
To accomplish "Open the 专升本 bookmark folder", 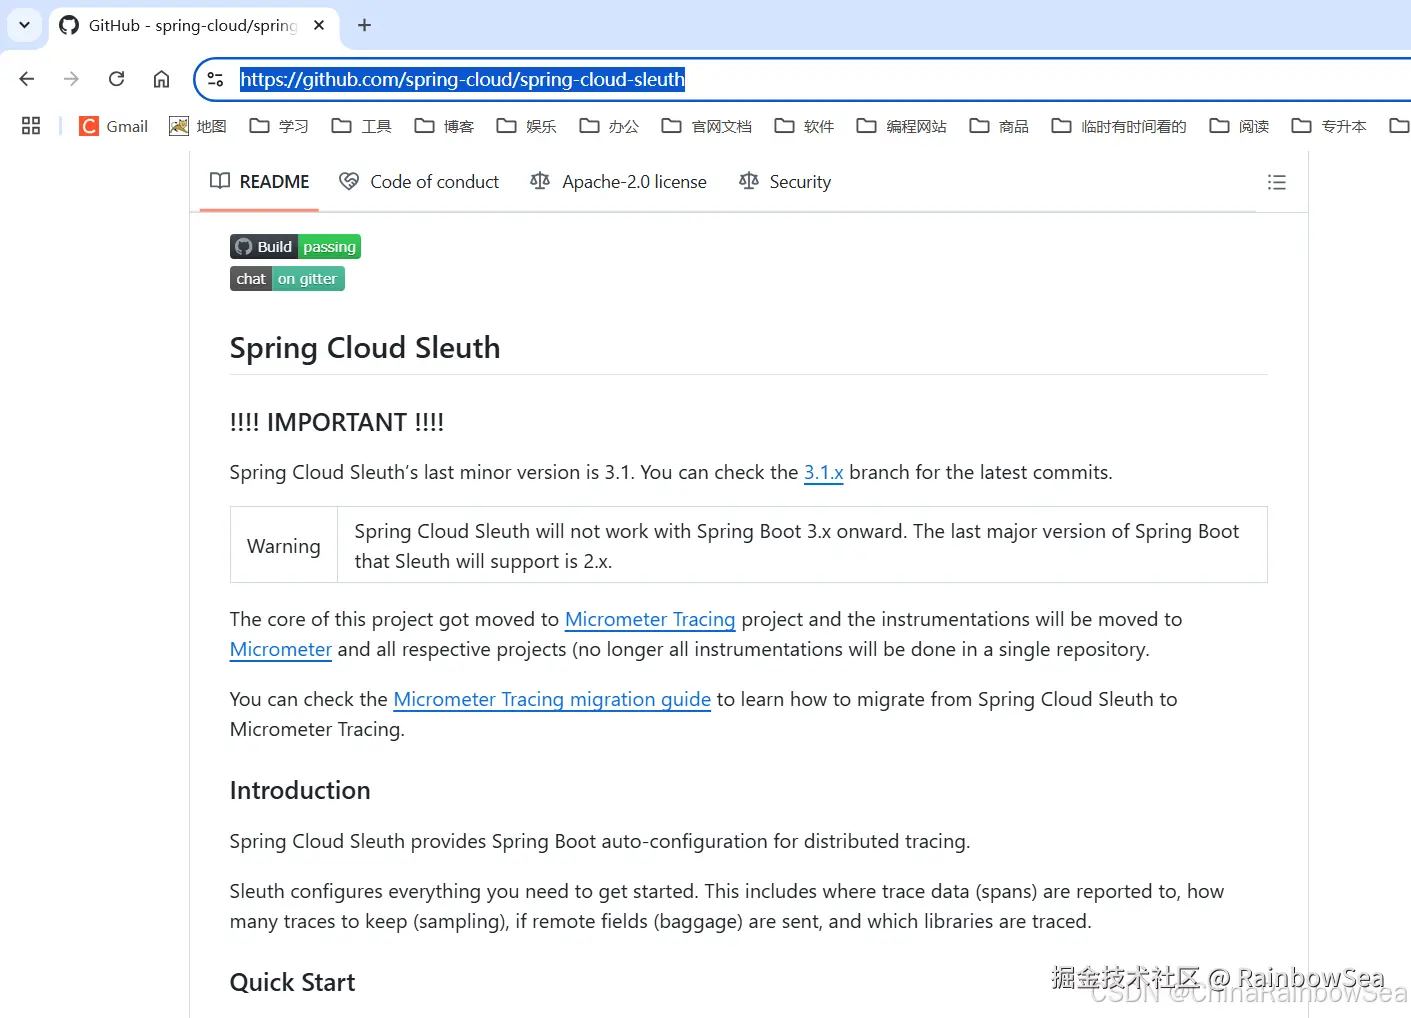I will [1329, 126].
